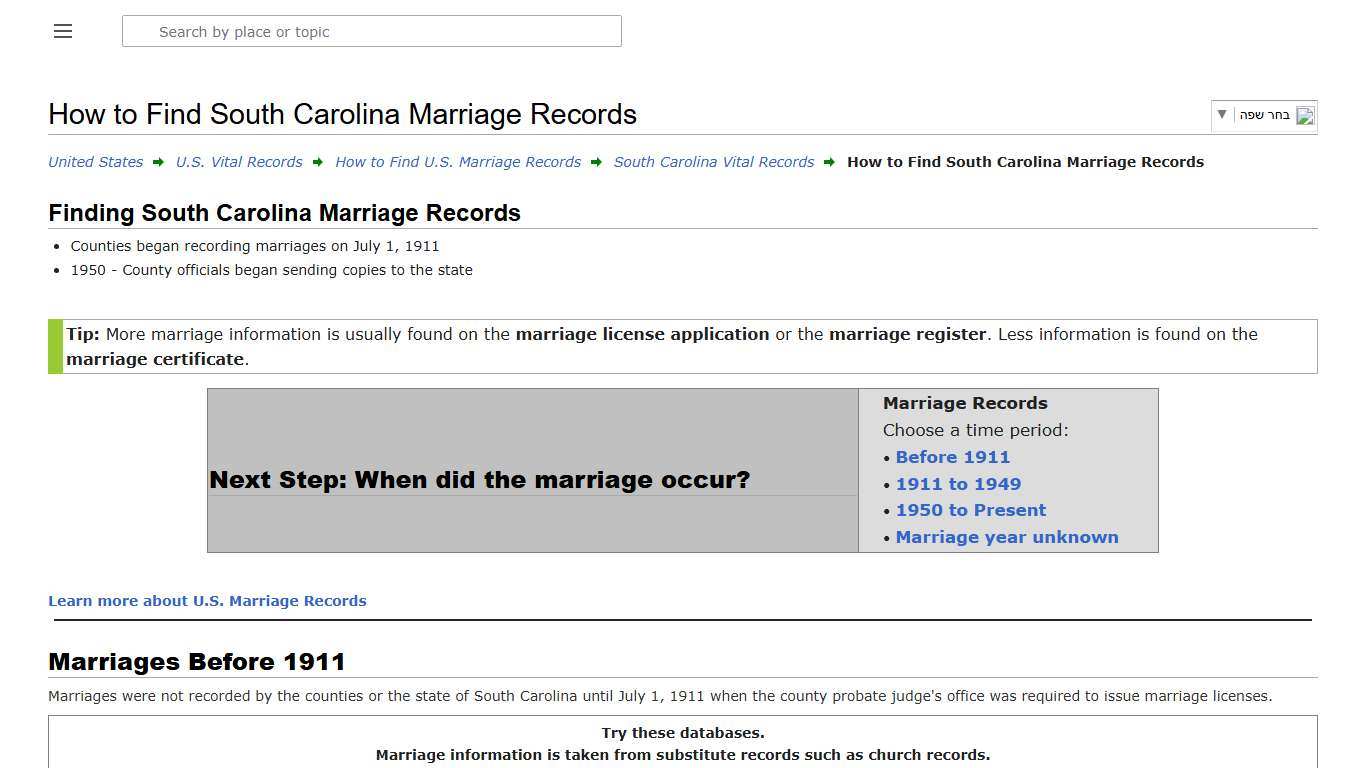Open How to Find U.S. Marriage Records
The image size is (1366, 768).
(458, 161)
